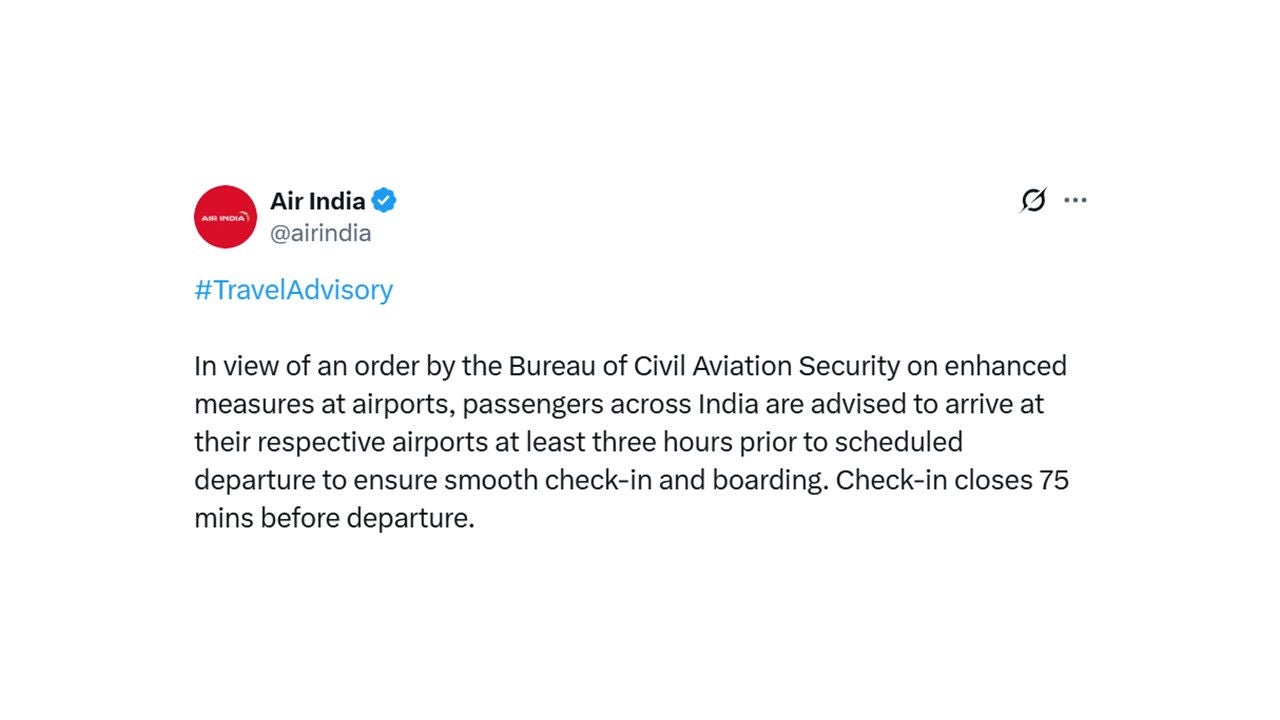1280x720 pixels.
Task: Open the #TravelAdvisory hashtag
Action: pos(293,290)
